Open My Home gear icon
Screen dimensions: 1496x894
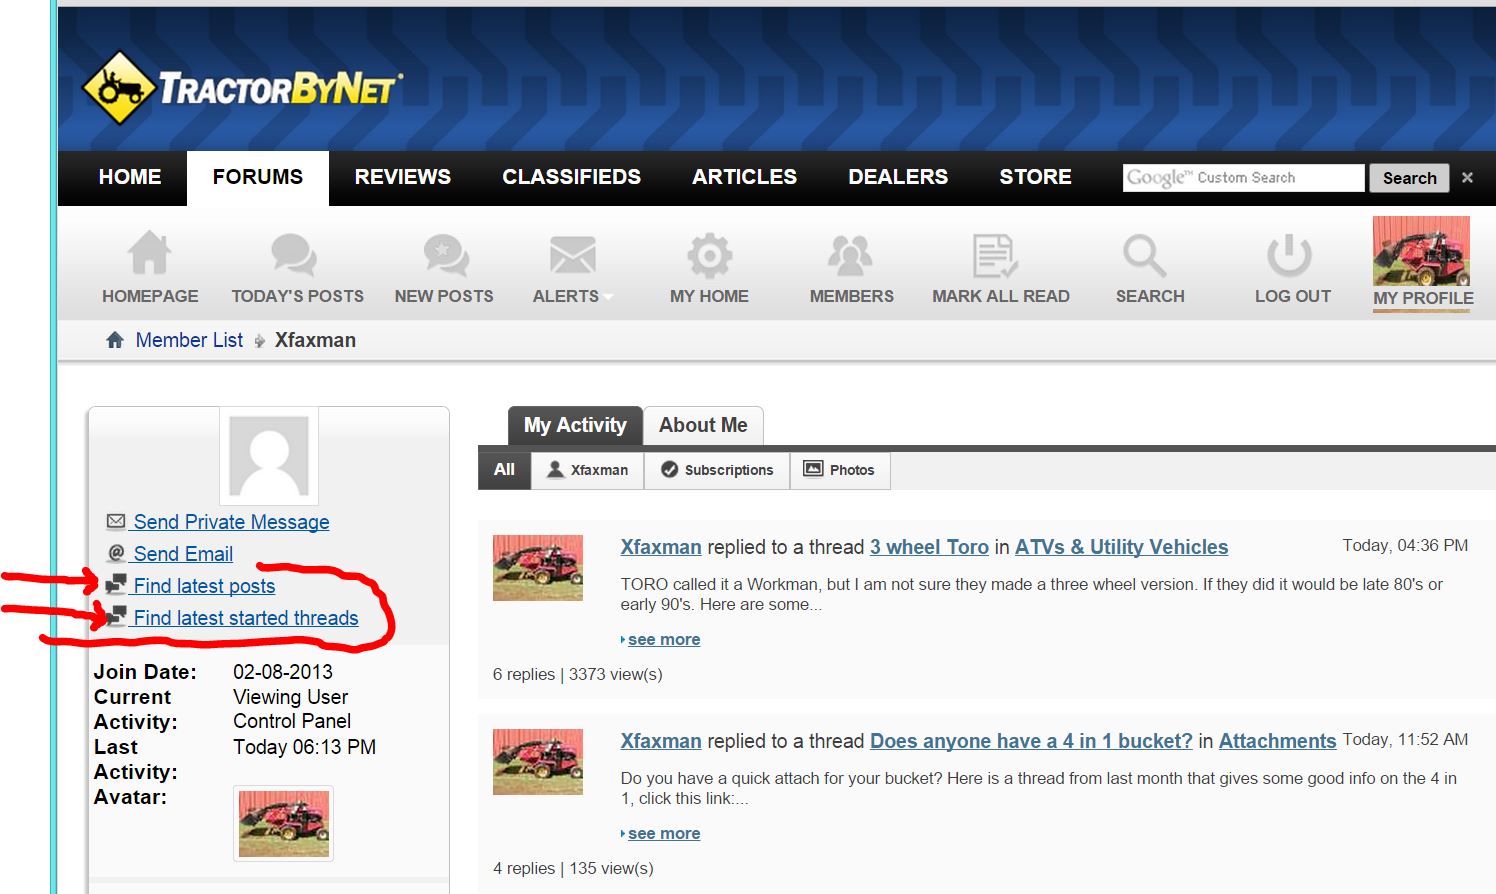point(709,254)
